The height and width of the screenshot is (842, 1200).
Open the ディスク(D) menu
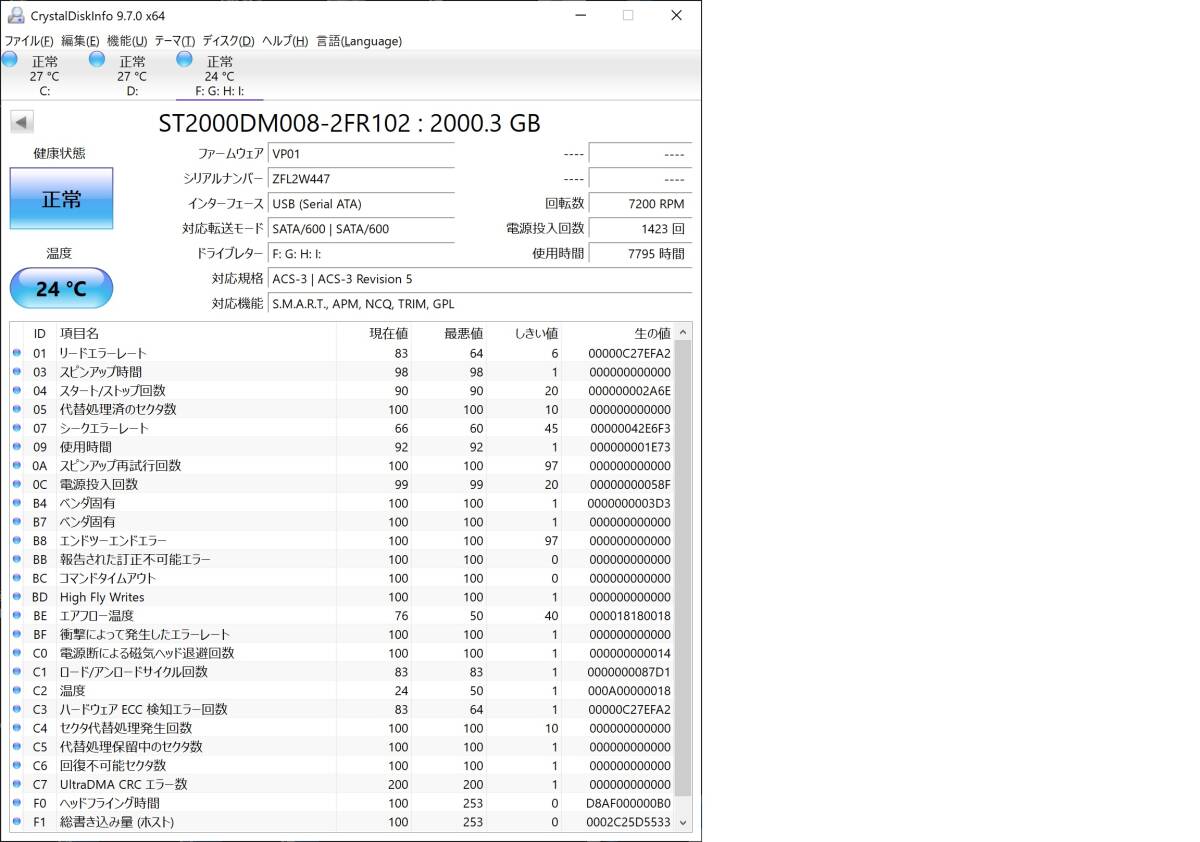tap(228, 41)
